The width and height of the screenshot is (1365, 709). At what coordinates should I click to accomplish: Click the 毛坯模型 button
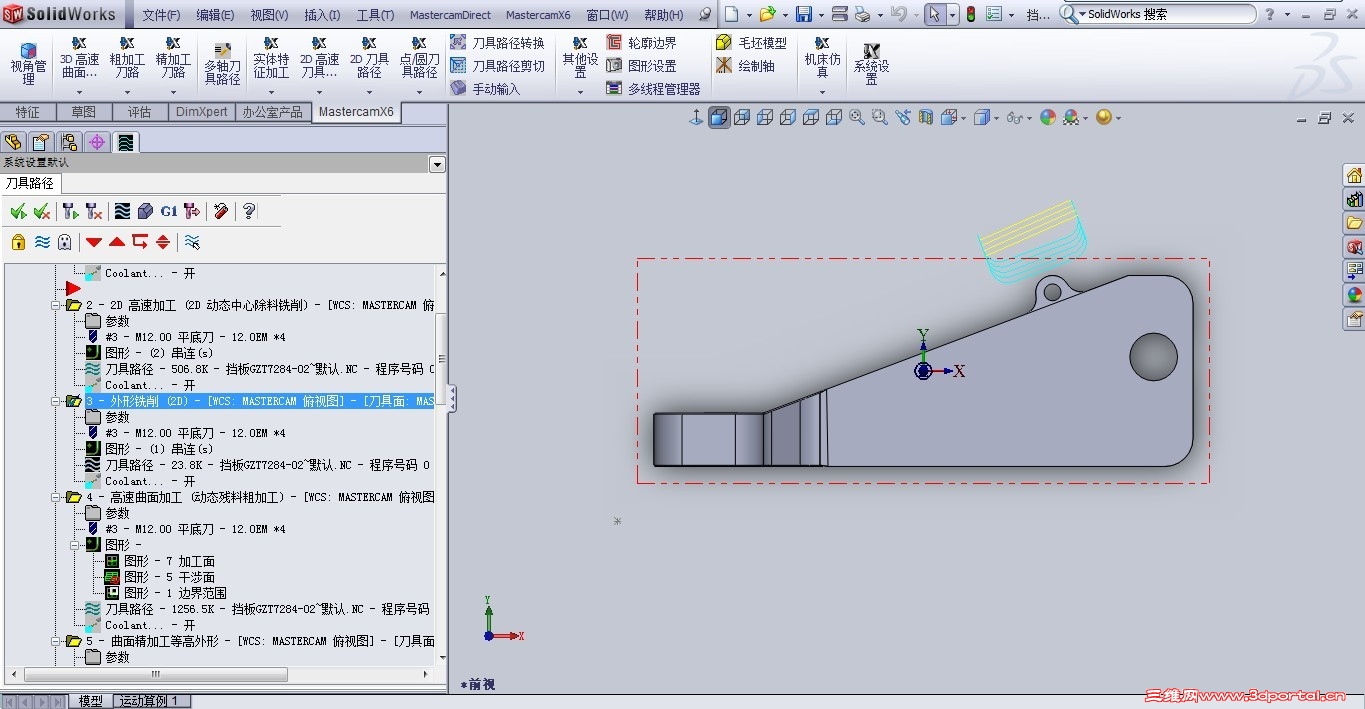tap(752, 43)
